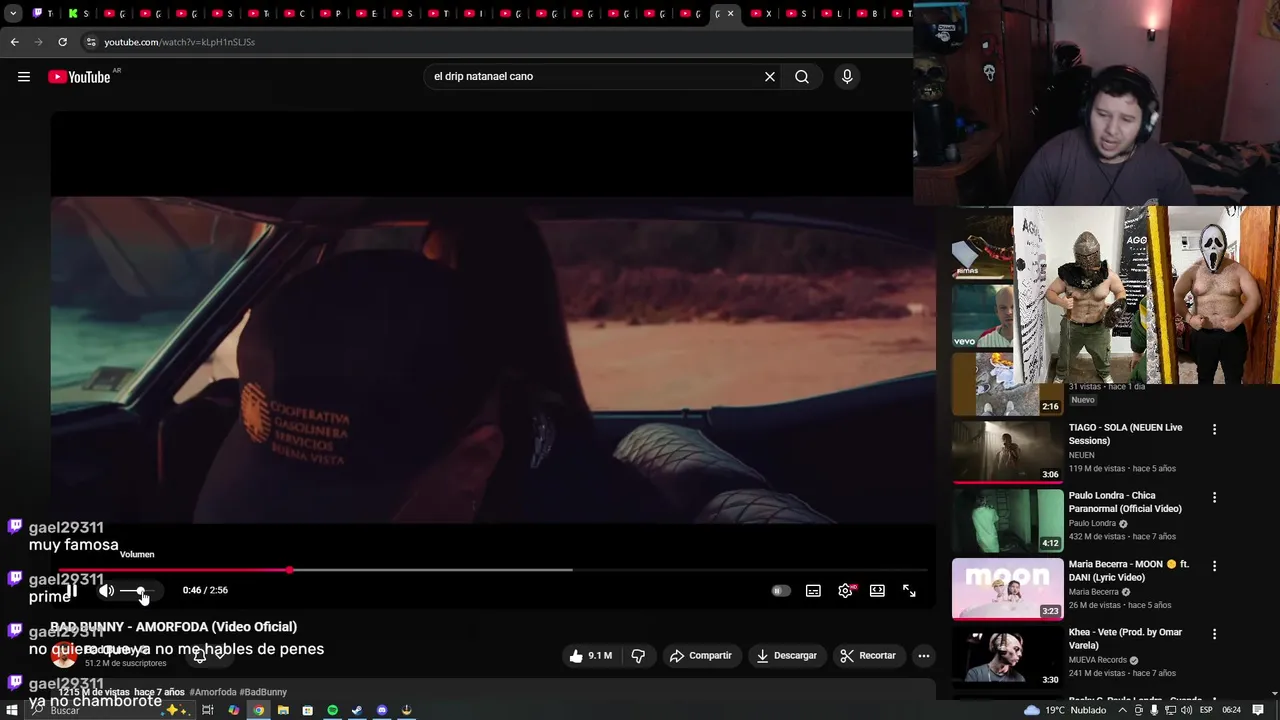
Task: Open the Bad Bunny channel avatar
Action: click(64, 656)
